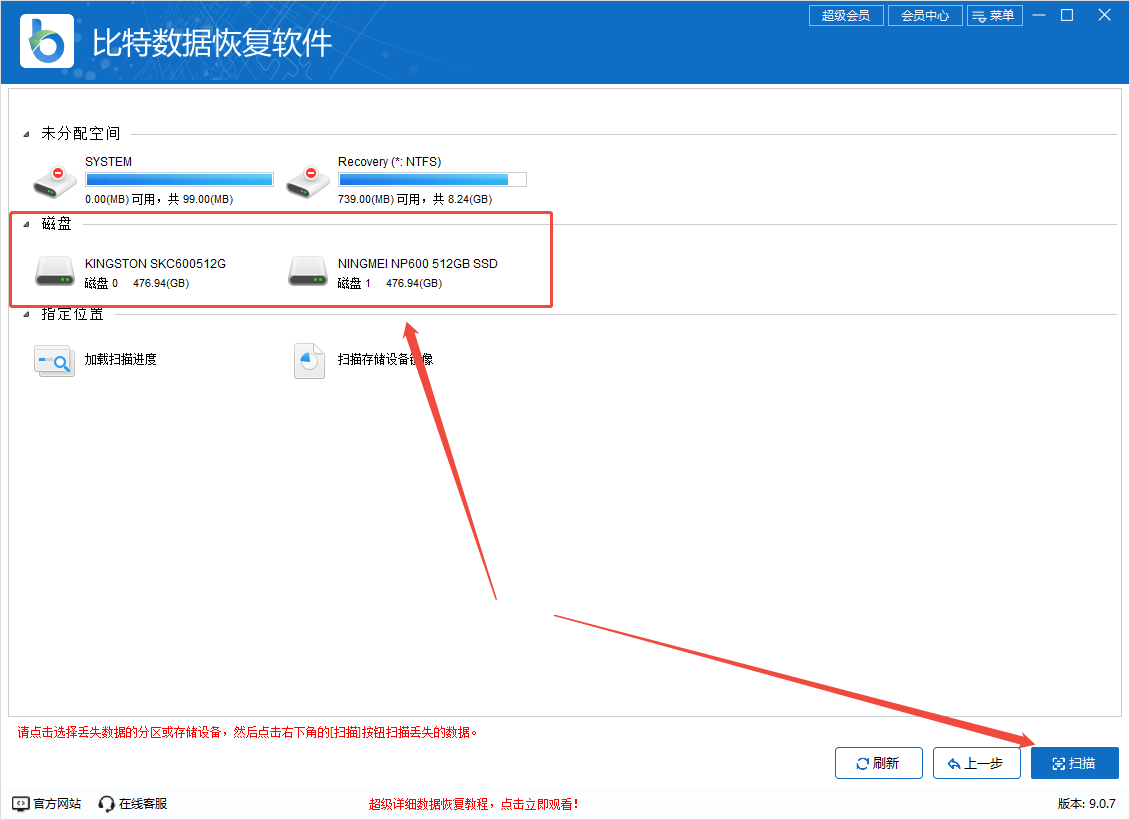Select the KINGSTON SKC600512G disk icon
Screen dimensions: 1130x820
pos(55,272)
